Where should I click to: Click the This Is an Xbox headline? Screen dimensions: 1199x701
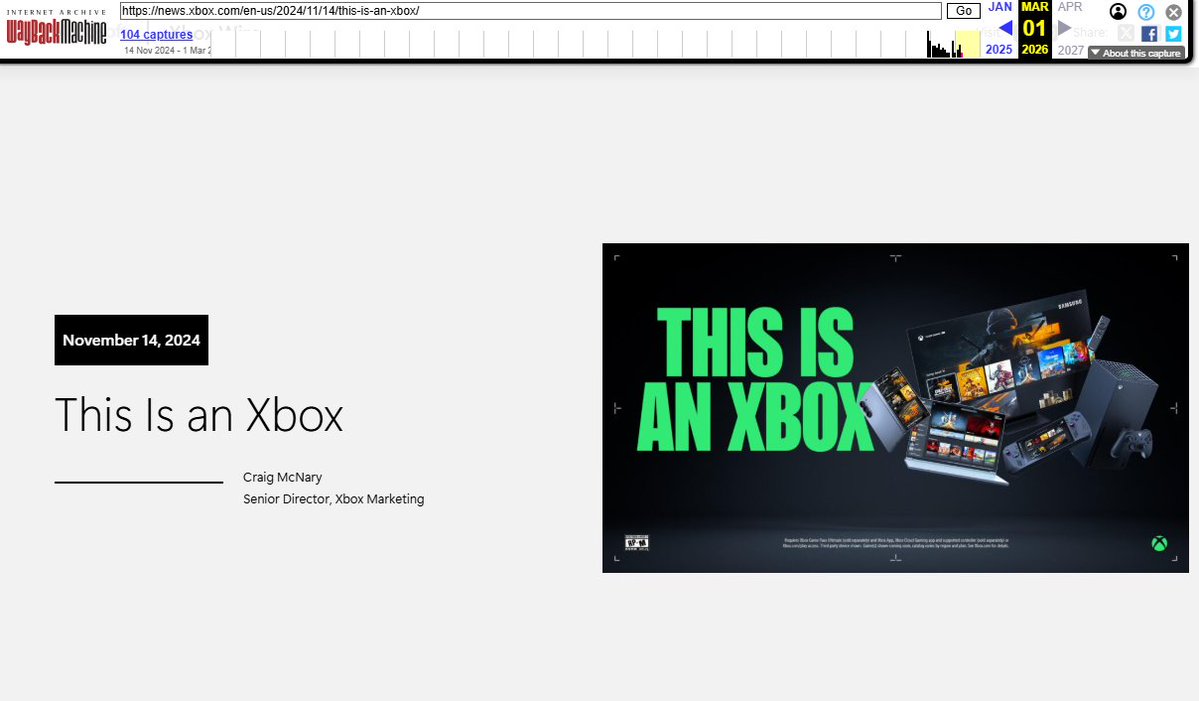click(199, 415)
